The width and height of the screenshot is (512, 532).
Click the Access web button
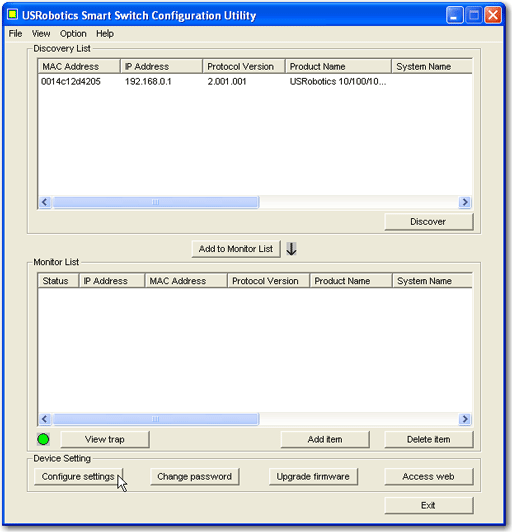point(429,477)
